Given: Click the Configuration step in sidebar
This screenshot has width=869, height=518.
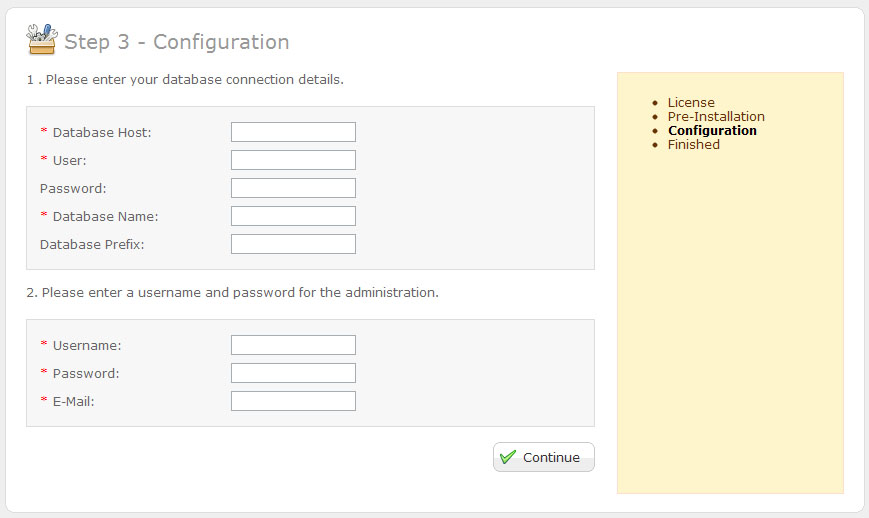Looking at the screenshot, I should click(x=712, y=130).
